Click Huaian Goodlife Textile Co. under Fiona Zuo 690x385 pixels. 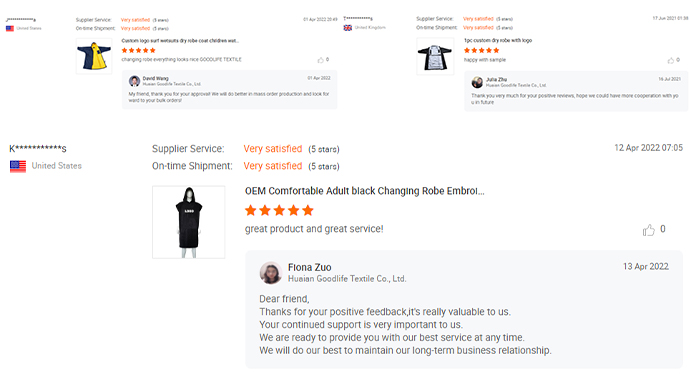tap(347, 279)
